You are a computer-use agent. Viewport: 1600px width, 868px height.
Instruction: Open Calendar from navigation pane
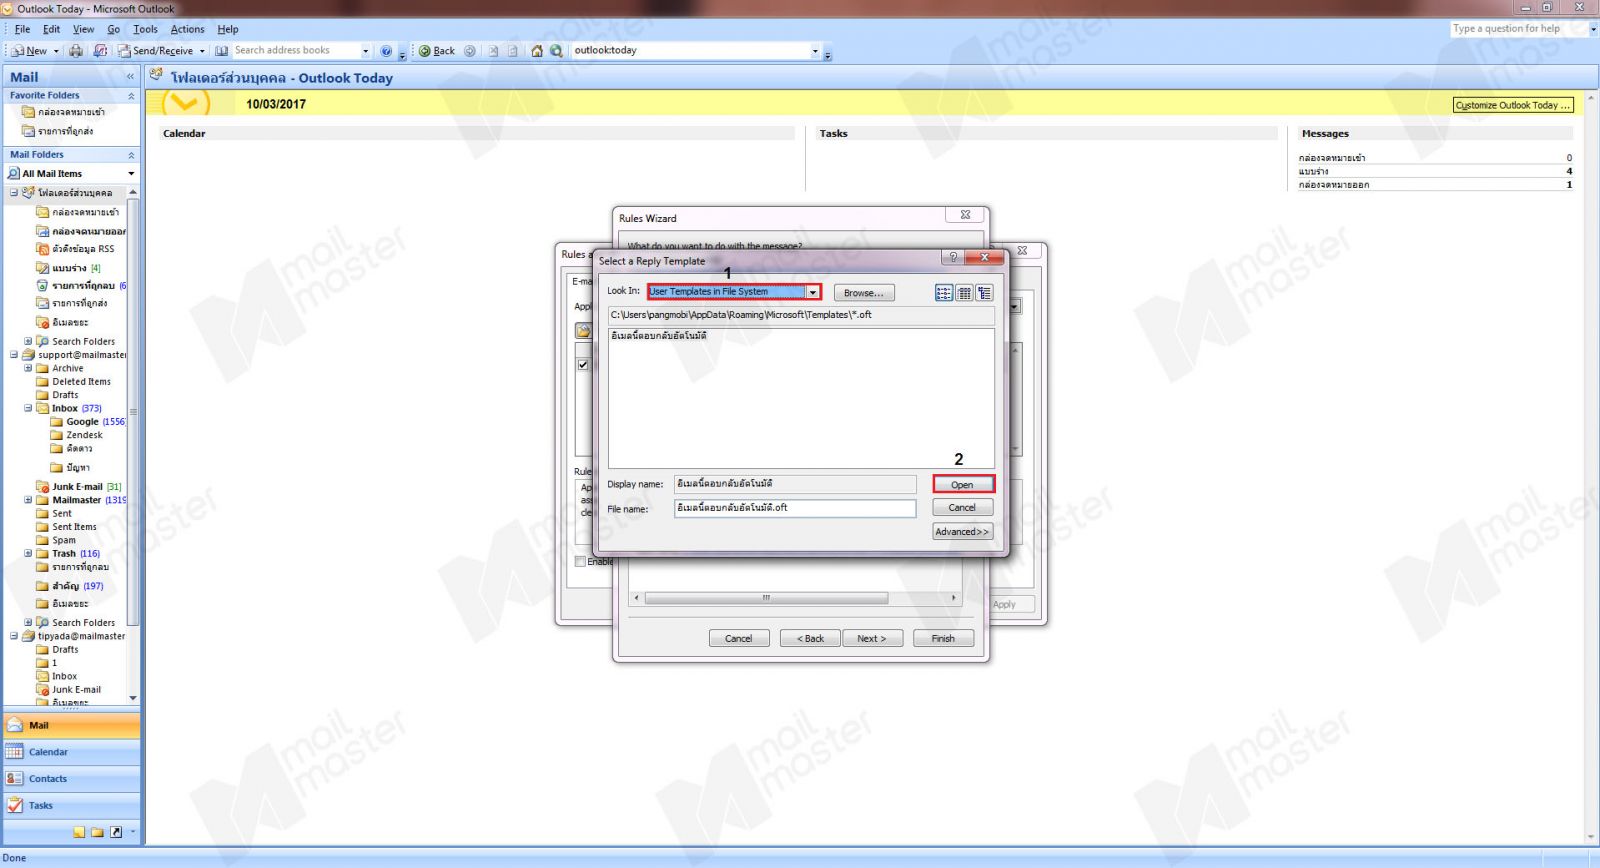coord(71,752)
